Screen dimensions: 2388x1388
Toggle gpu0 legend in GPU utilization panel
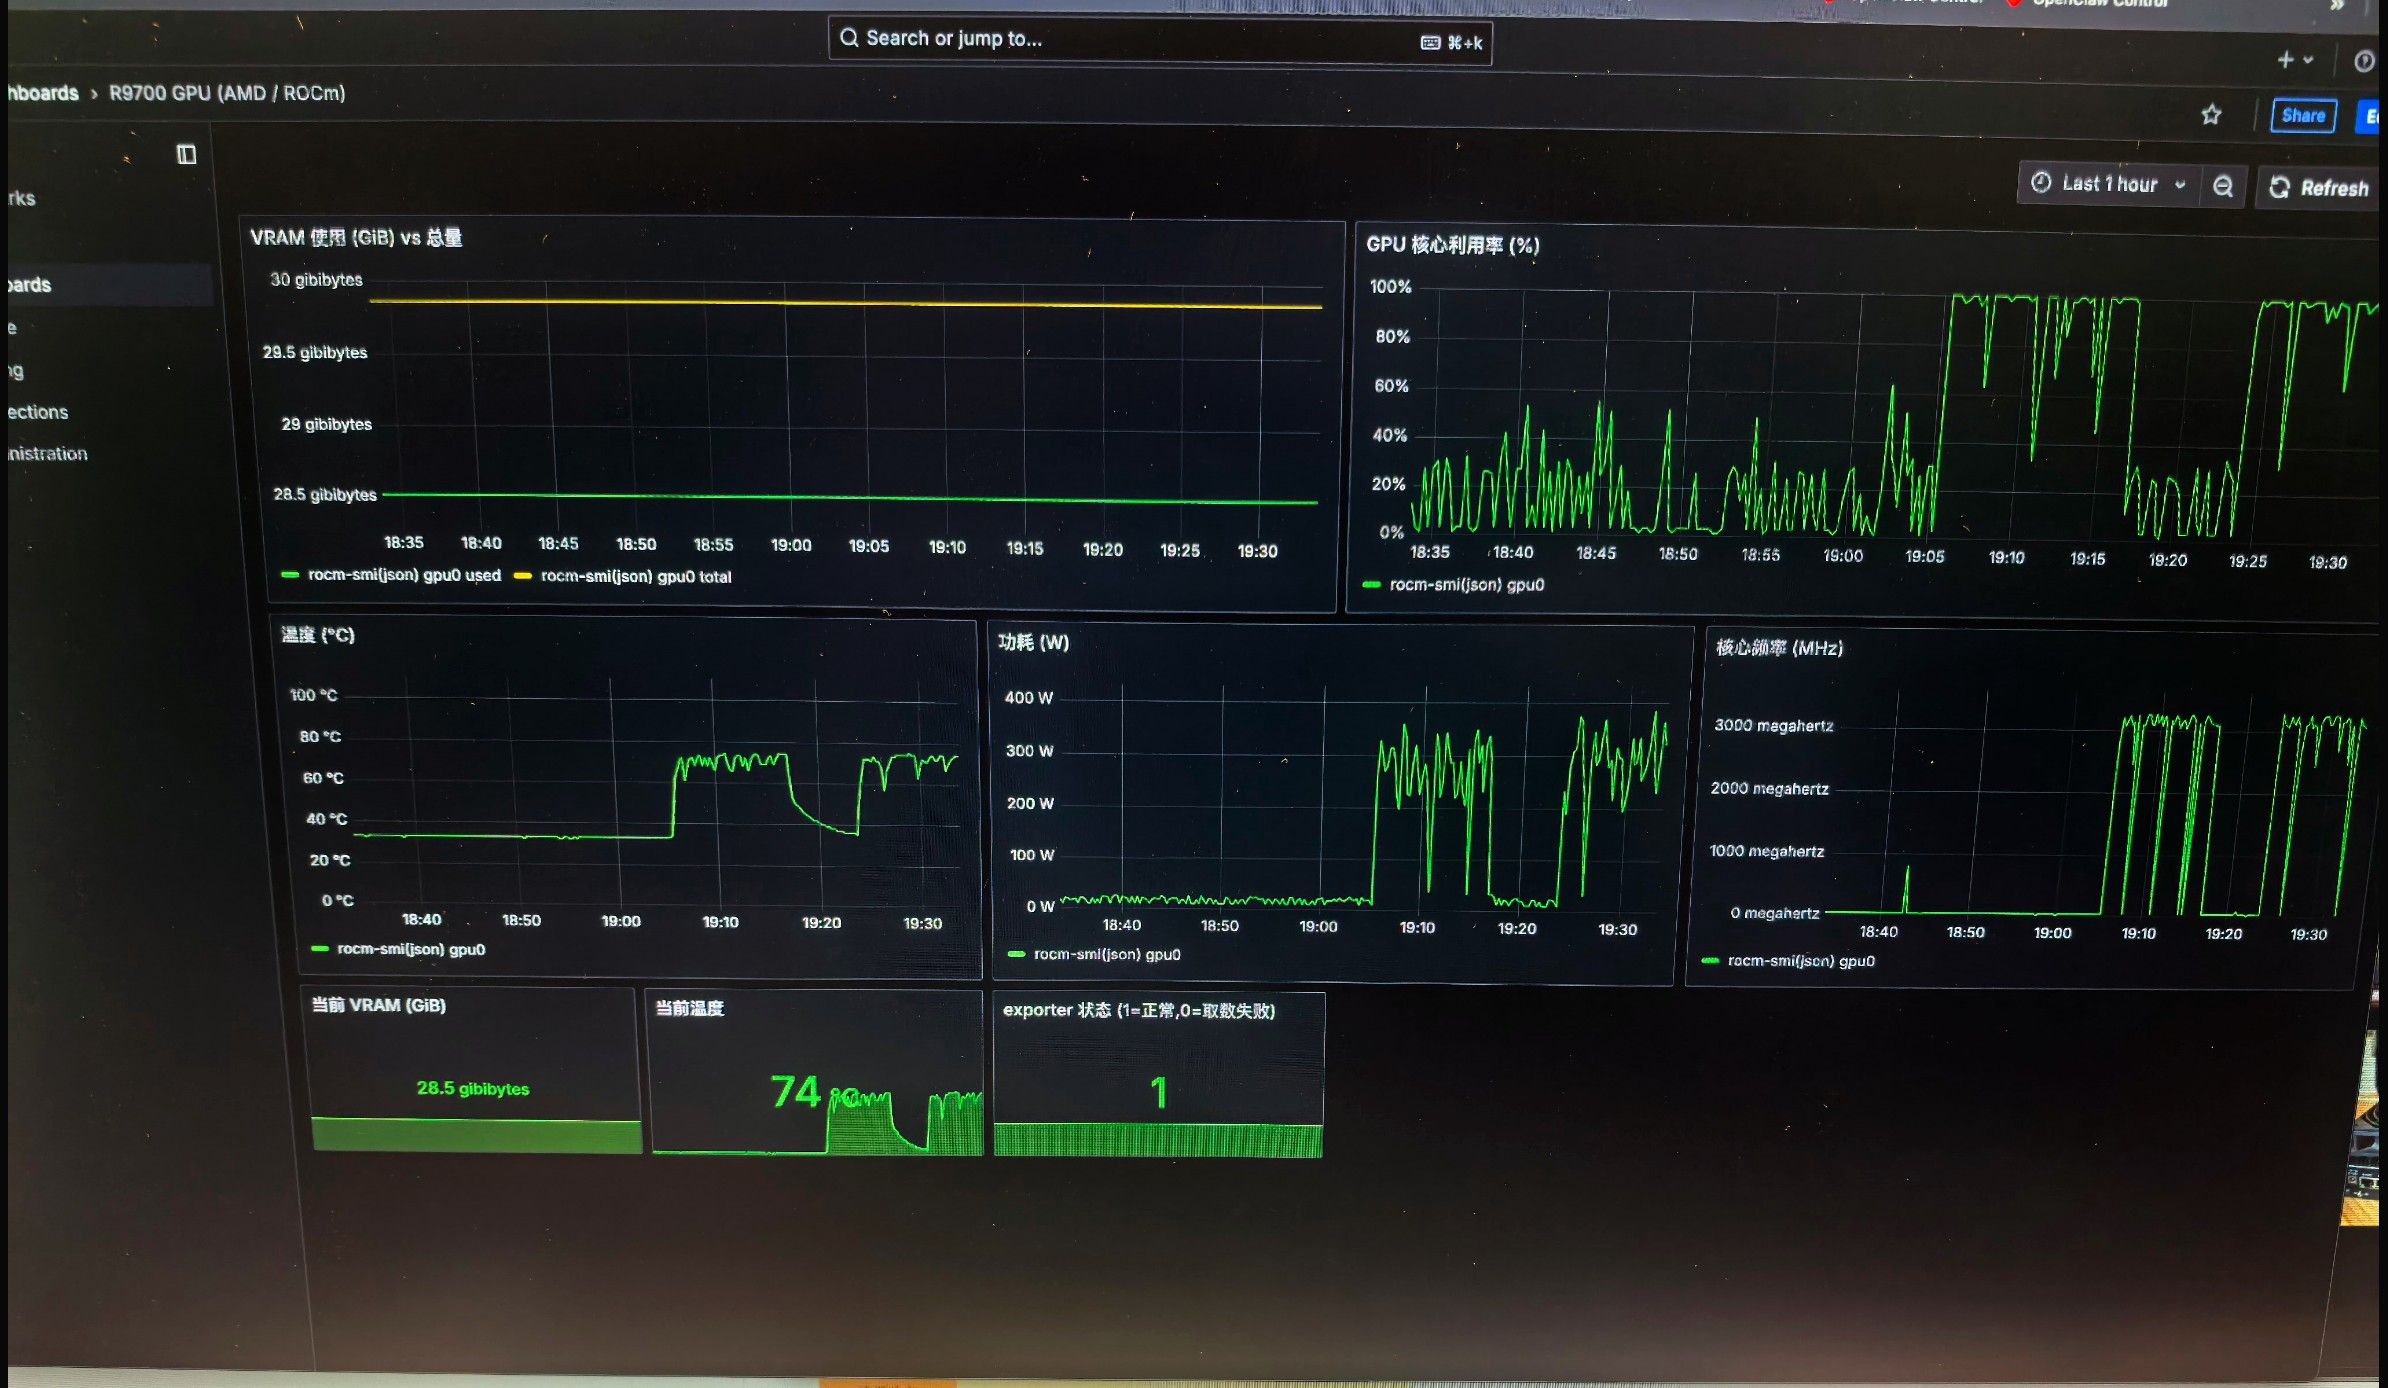click(1466, 585)
